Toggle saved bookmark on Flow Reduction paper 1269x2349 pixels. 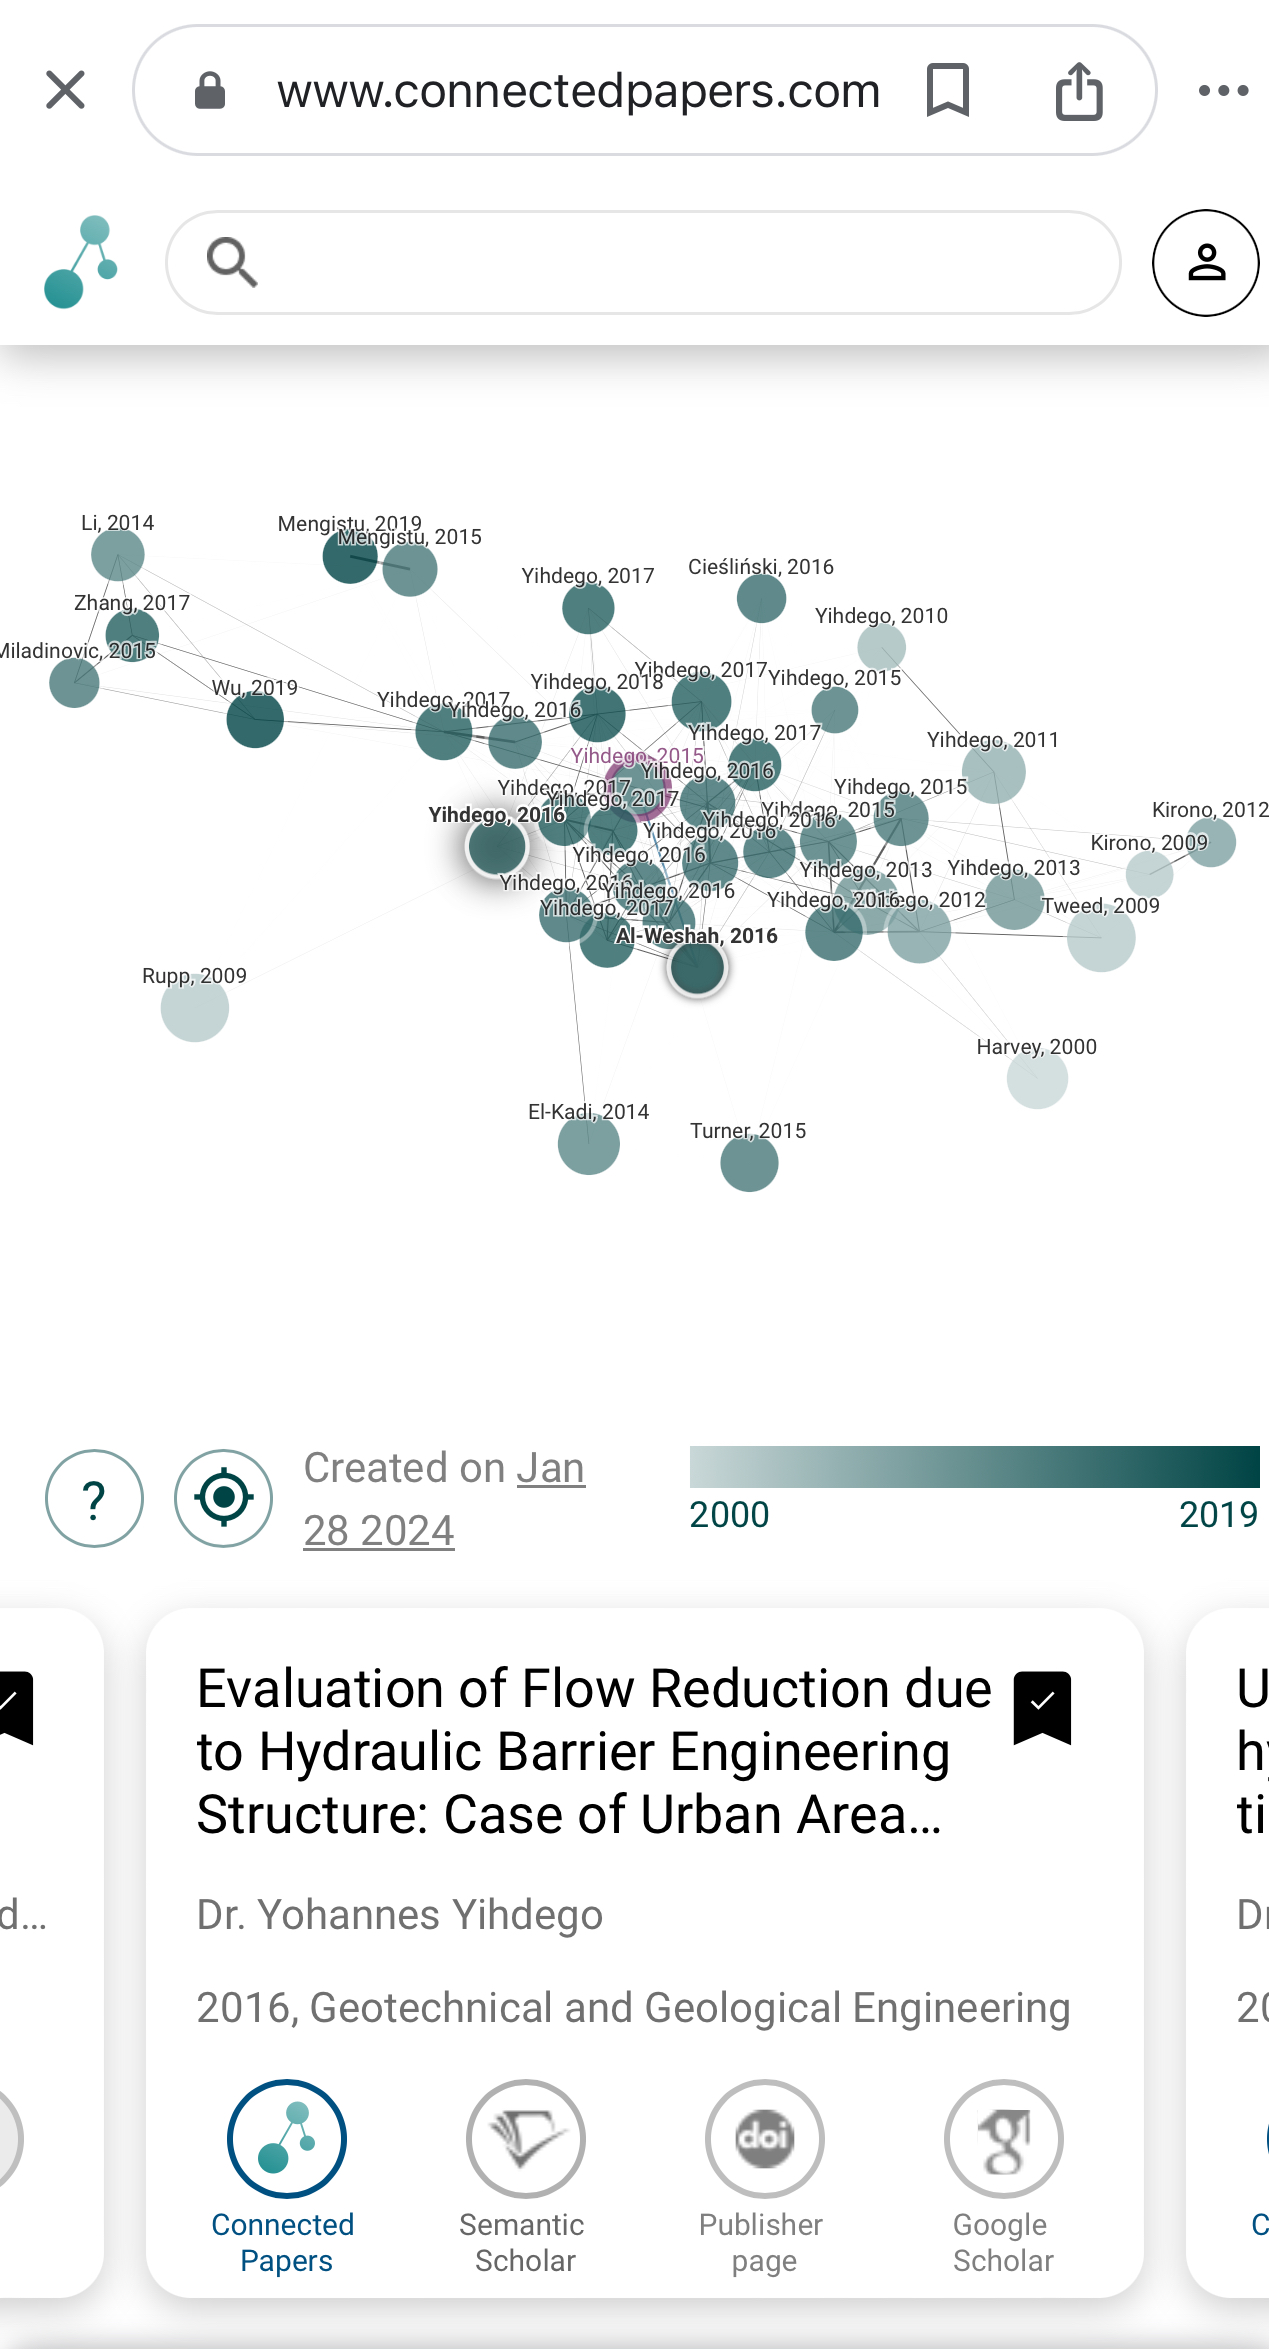(1042, 1707)
